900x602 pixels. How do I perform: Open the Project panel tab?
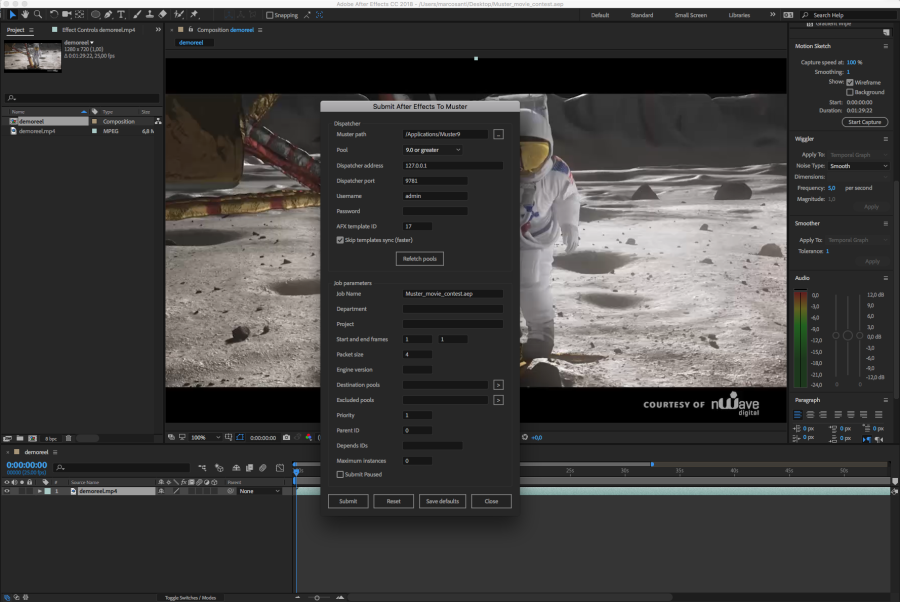(15, 30)
